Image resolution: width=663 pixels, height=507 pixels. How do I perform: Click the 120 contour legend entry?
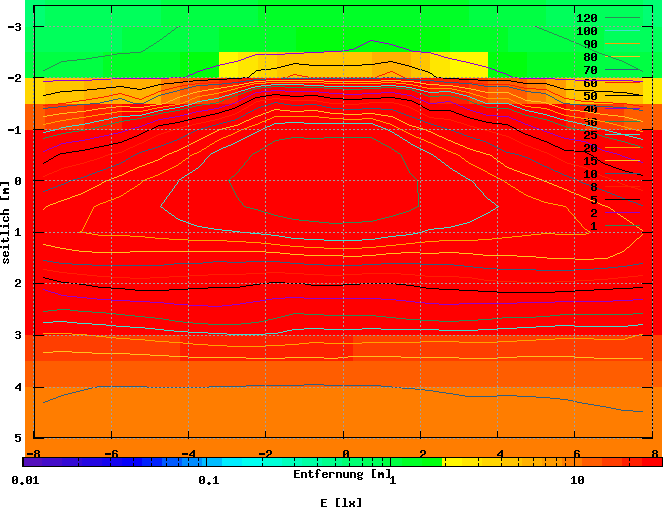tap(587, 18)
